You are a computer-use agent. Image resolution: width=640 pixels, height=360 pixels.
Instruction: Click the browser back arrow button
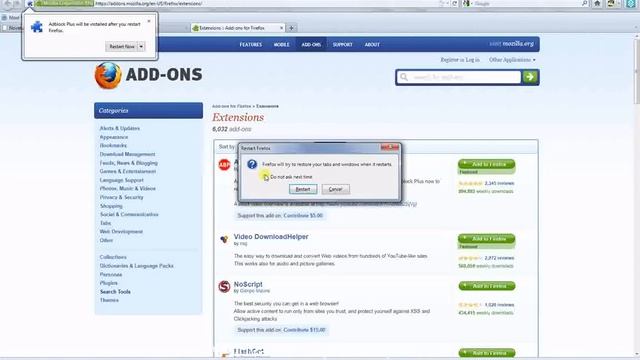[7, 4]
